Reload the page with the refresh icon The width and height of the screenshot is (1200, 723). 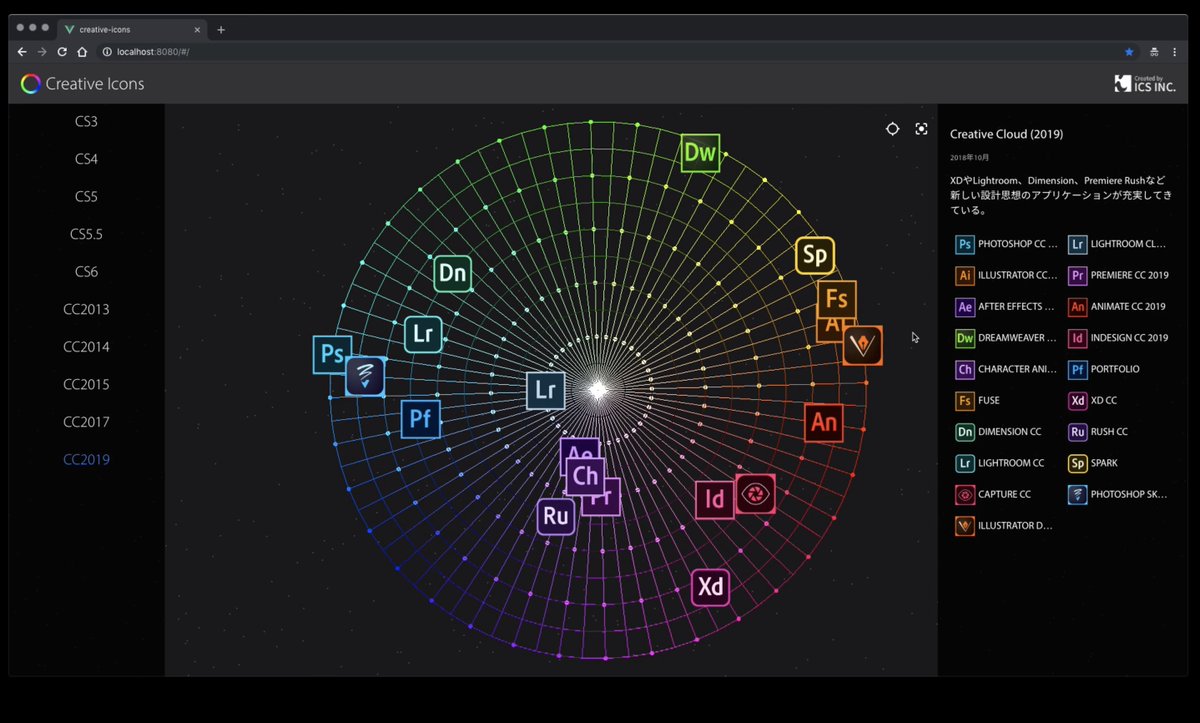[62, 52]
